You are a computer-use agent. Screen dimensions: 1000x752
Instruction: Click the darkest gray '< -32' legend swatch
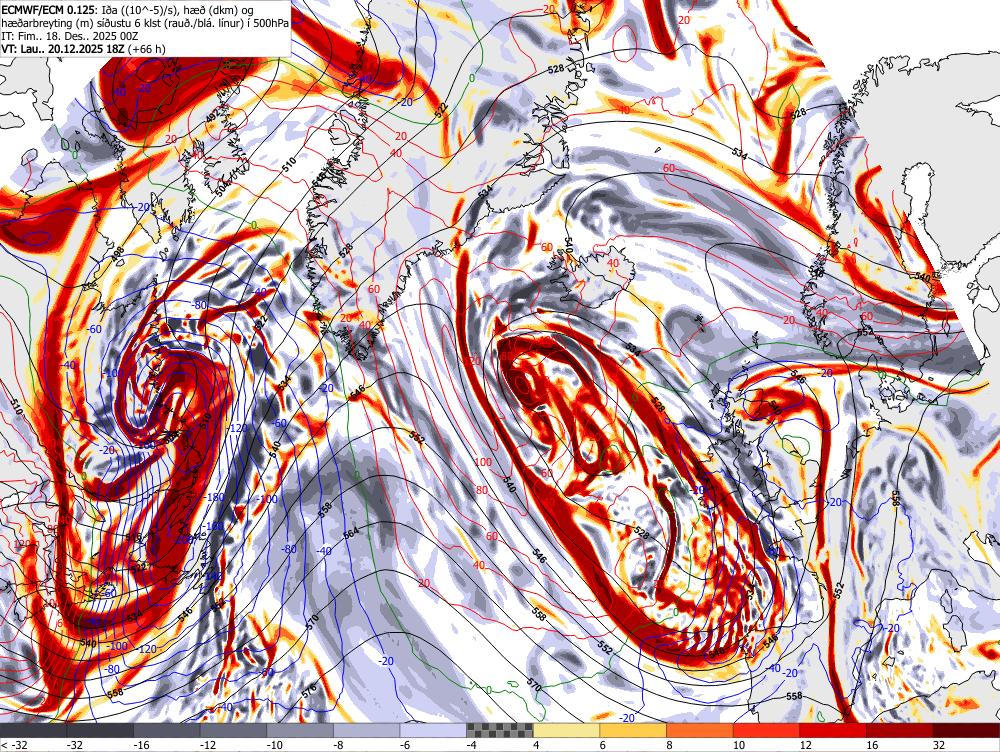33,730
